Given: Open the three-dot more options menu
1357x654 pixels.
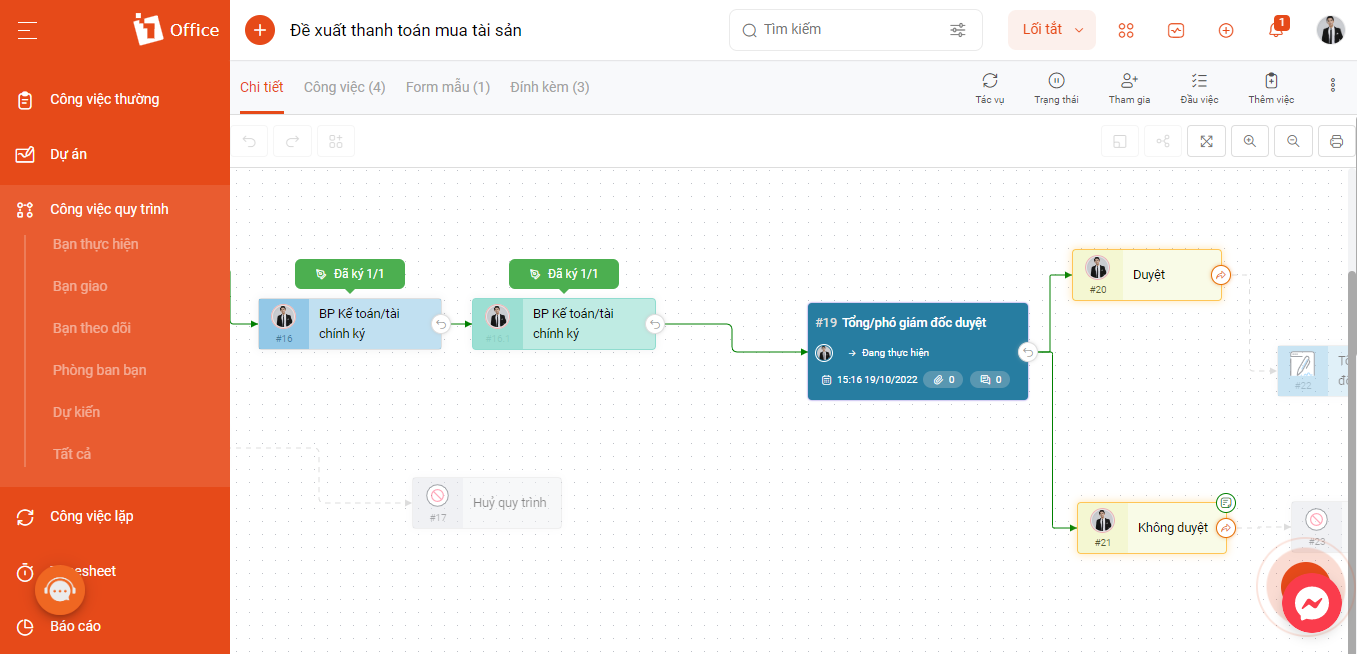Looking at the screenshot, I should pyautogui.click(x=1333, y=86).
